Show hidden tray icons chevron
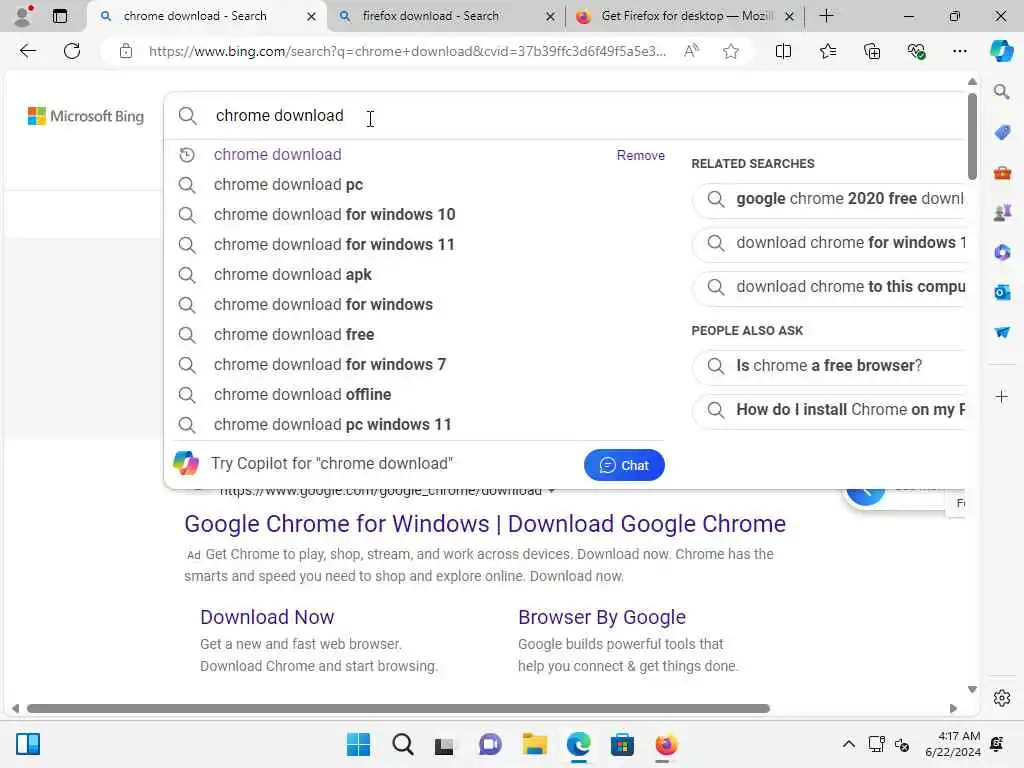 point(848,744)
